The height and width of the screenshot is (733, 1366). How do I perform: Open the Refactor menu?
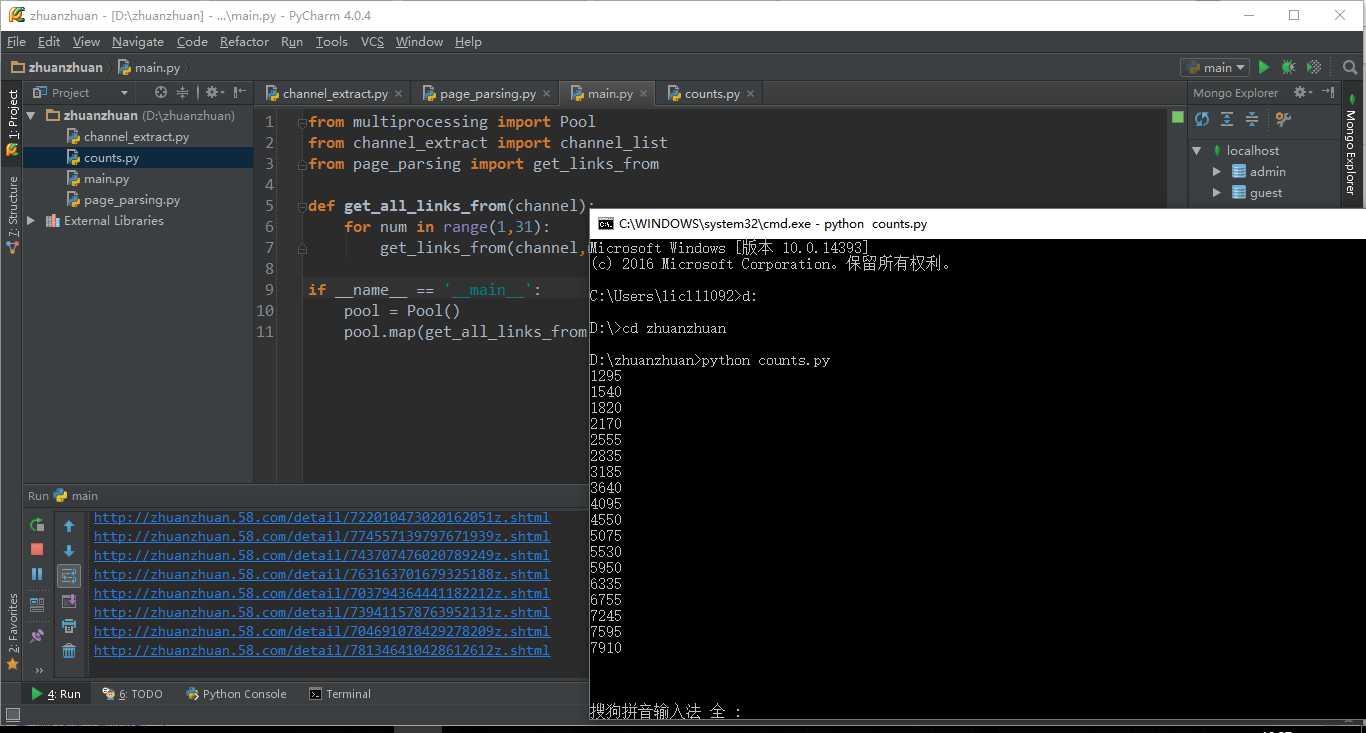pyautogui.click(x=244, y=42)
